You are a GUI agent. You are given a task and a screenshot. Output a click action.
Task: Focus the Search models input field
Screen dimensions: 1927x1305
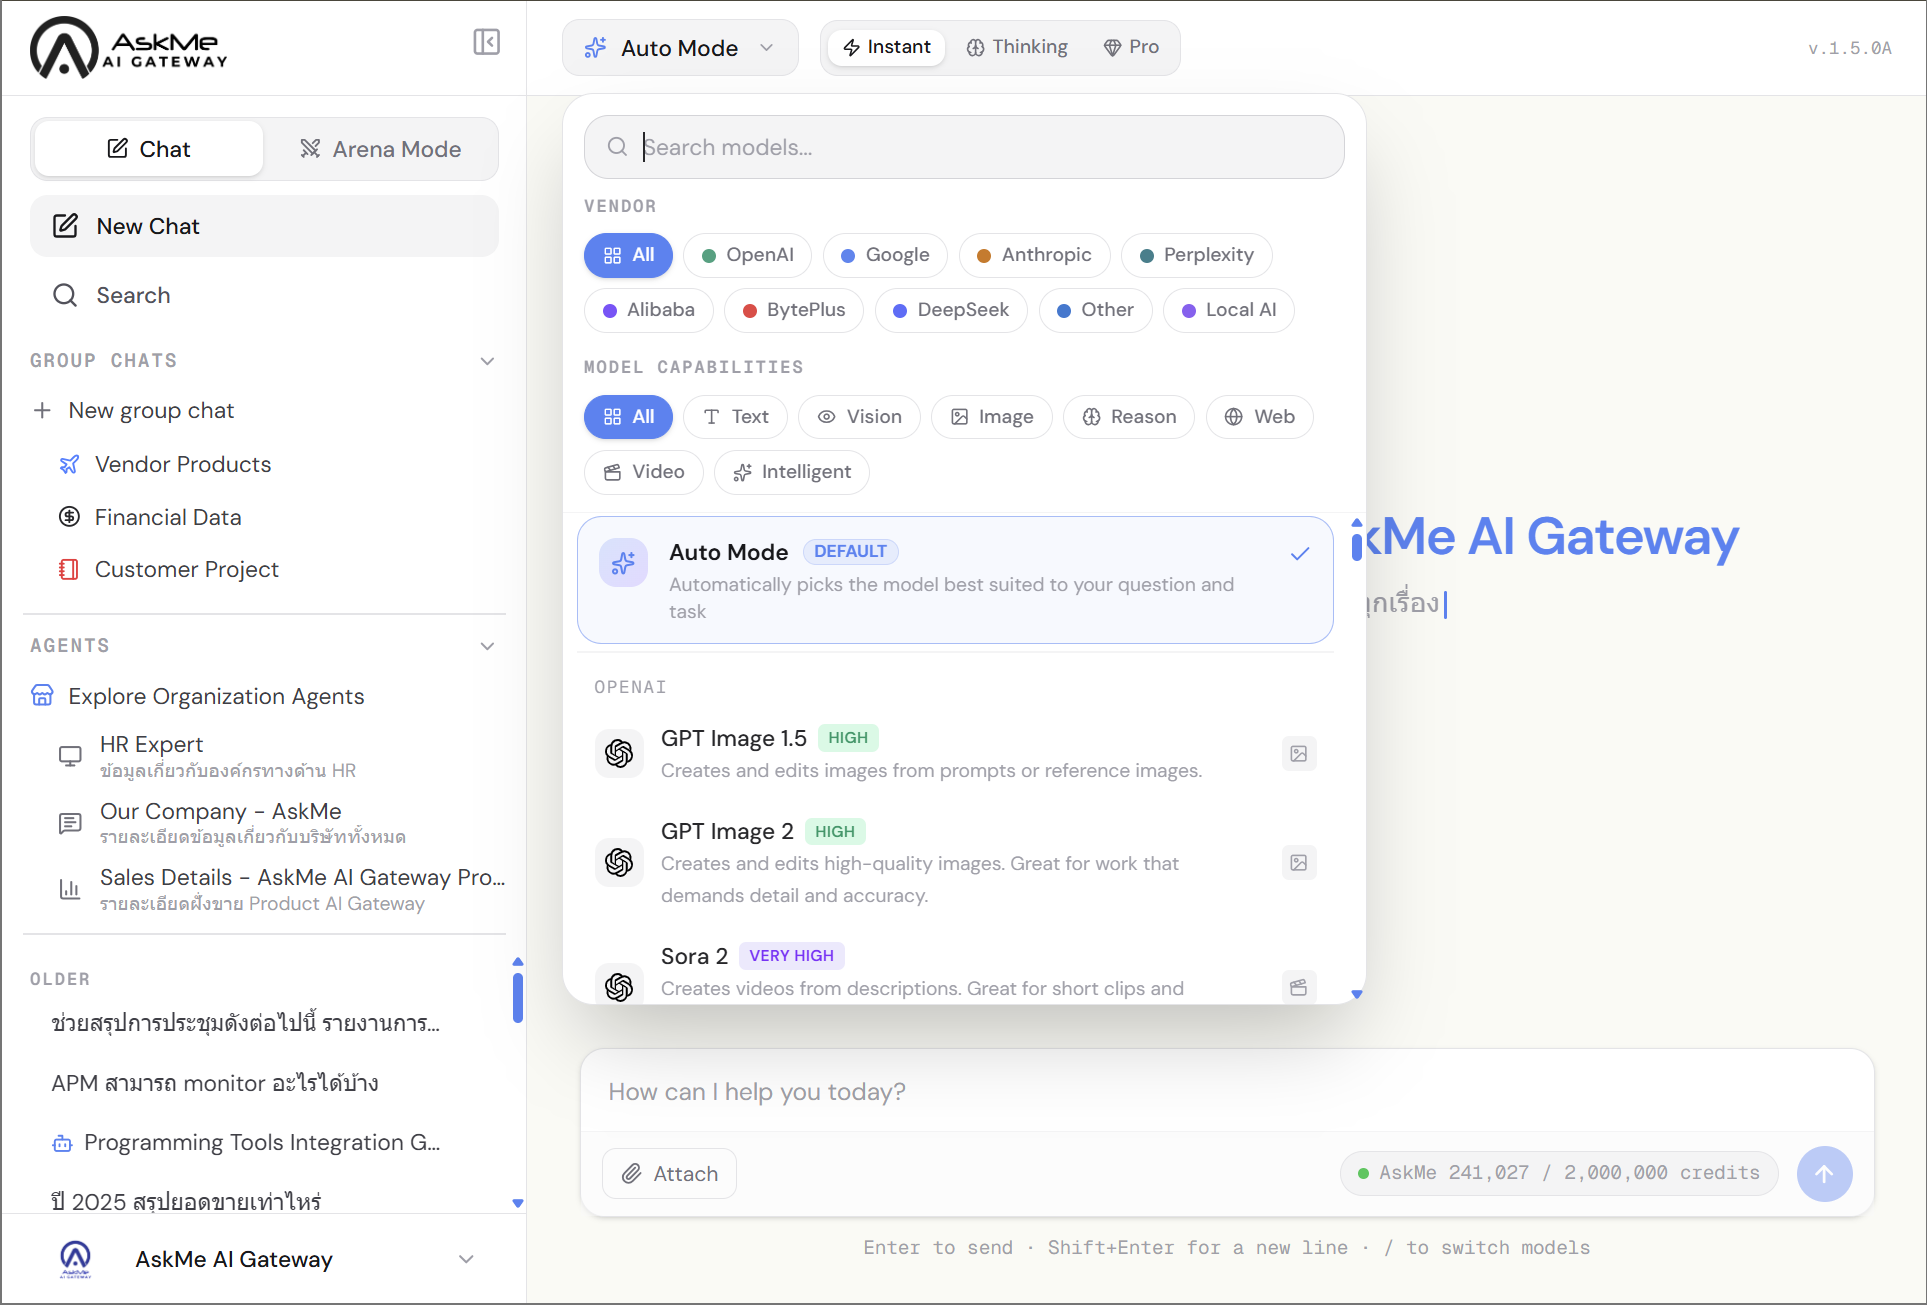click(x=964, y=147)
